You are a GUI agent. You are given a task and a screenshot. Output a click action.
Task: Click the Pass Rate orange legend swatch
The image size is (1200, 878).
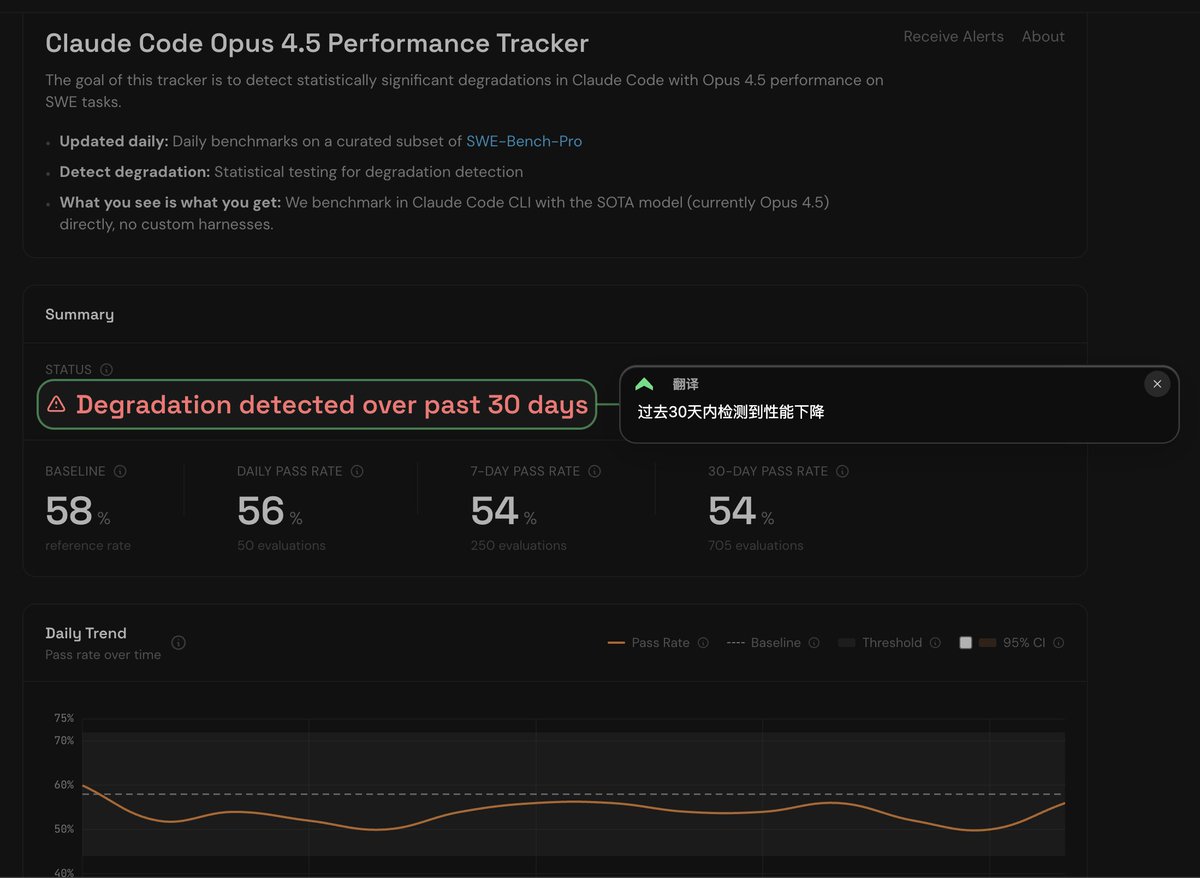coord(616,643)
